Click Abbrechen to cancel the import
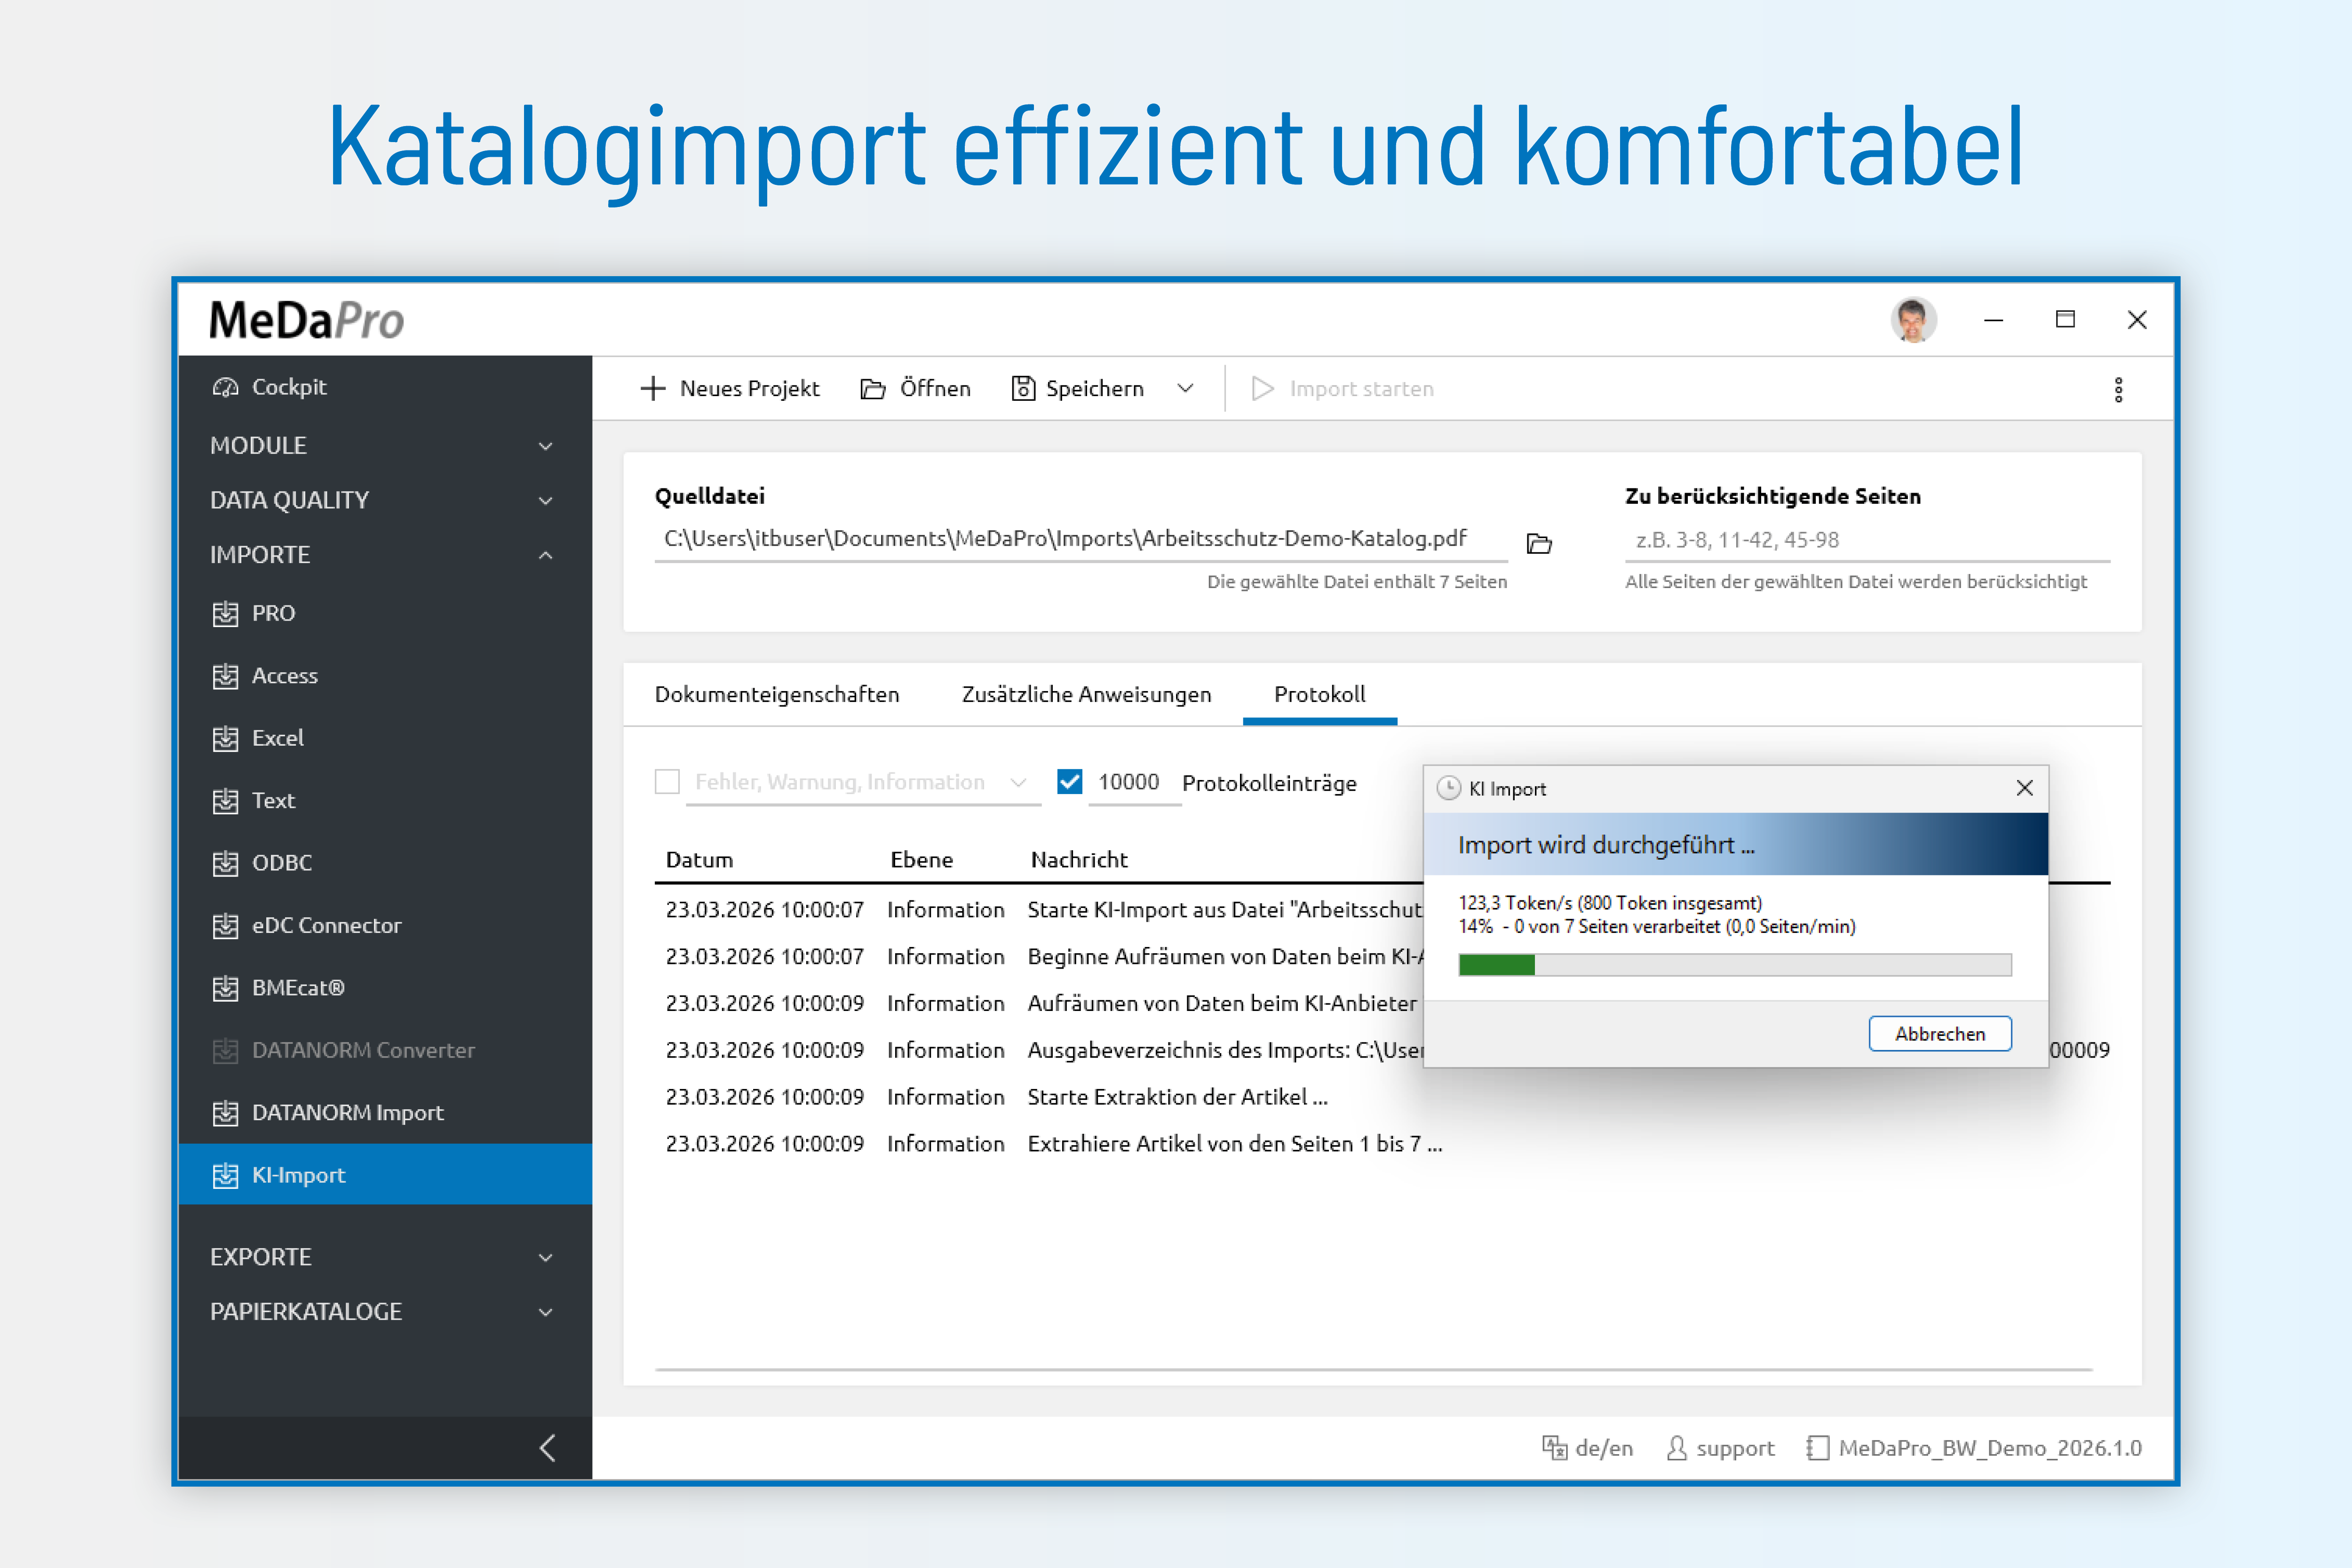Image resolution: width=2352 pixels, height=1568 pixels. coord(1940,1033)
